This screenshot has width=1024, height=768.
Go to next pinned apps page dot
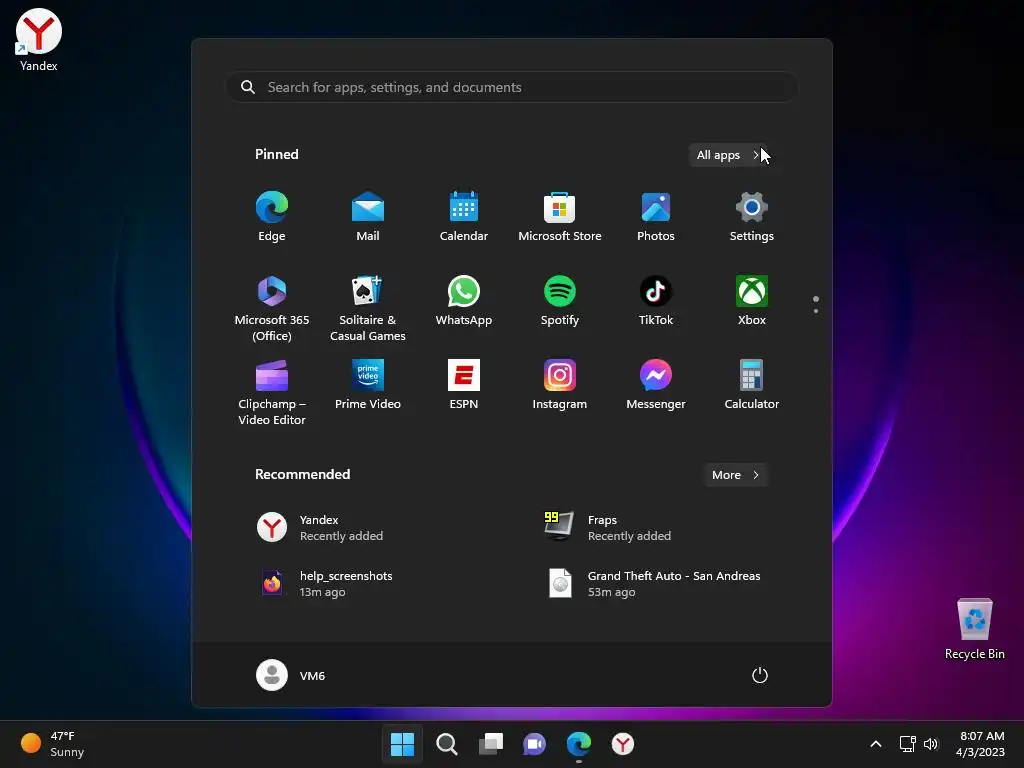click(x=816, y=311)
